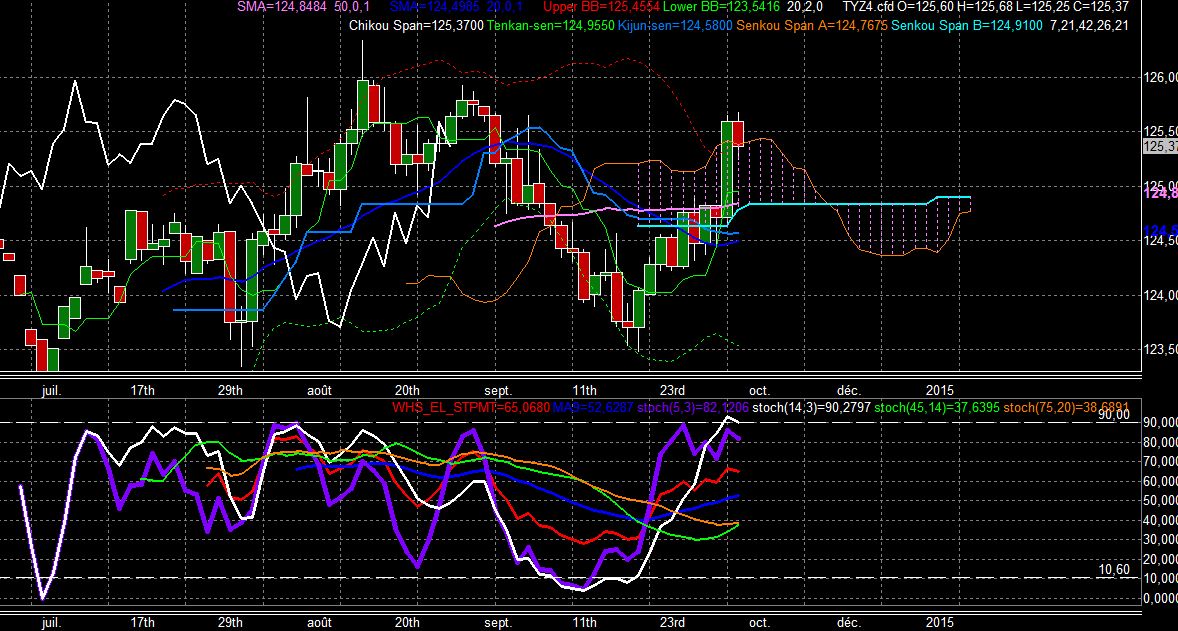The image size is (1178, 631).
Task: Click the 60,000 stochastic axis value
Action: (x=1161, y=481)
